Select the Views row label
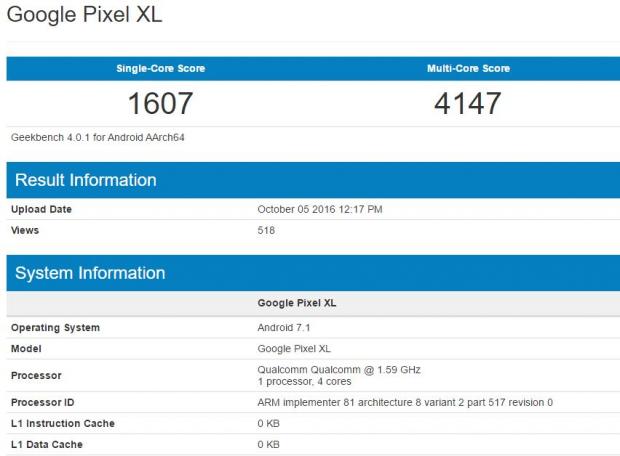 click(25, 230)
